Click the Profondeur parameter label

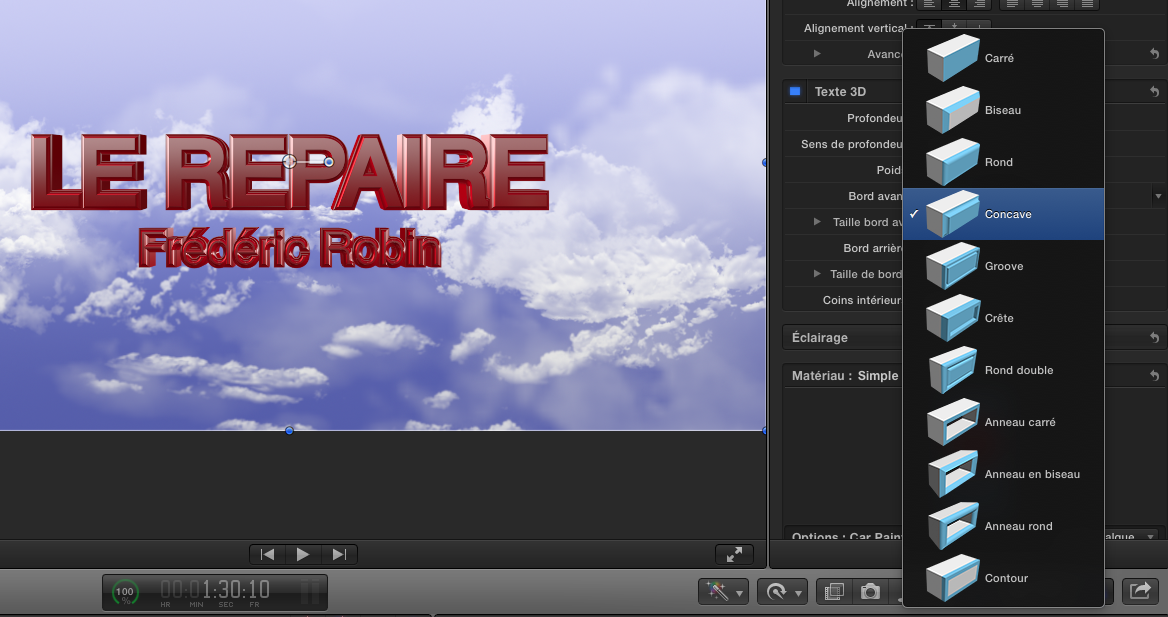click(875, 118)
